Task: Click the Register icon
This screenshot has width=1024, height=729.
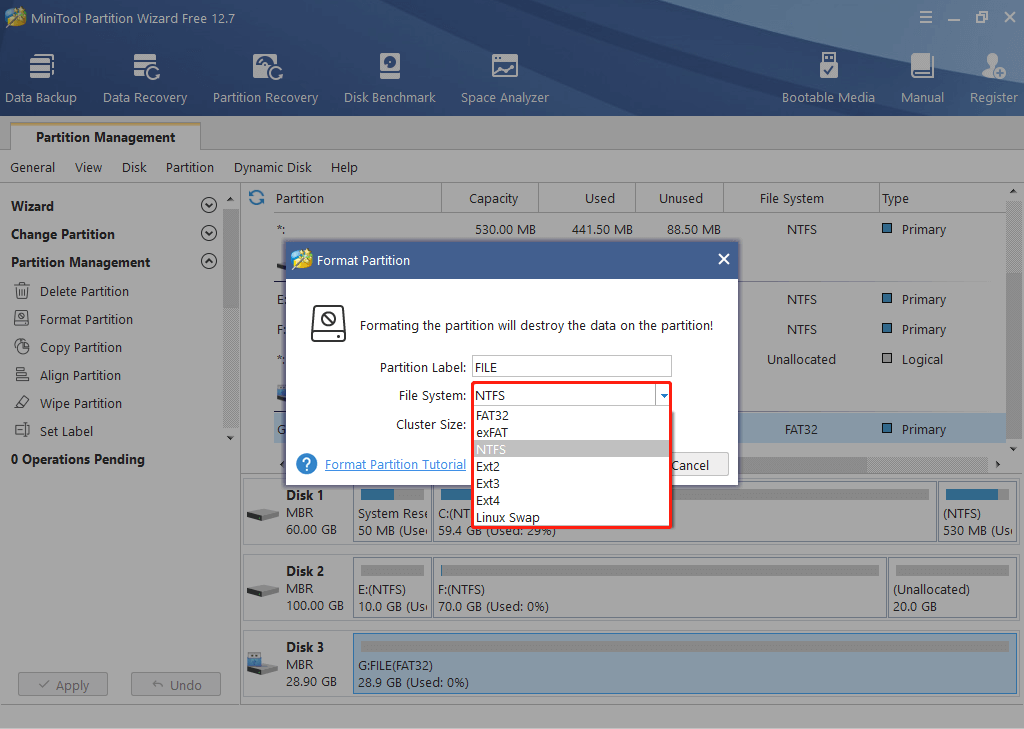Action: 993,67
